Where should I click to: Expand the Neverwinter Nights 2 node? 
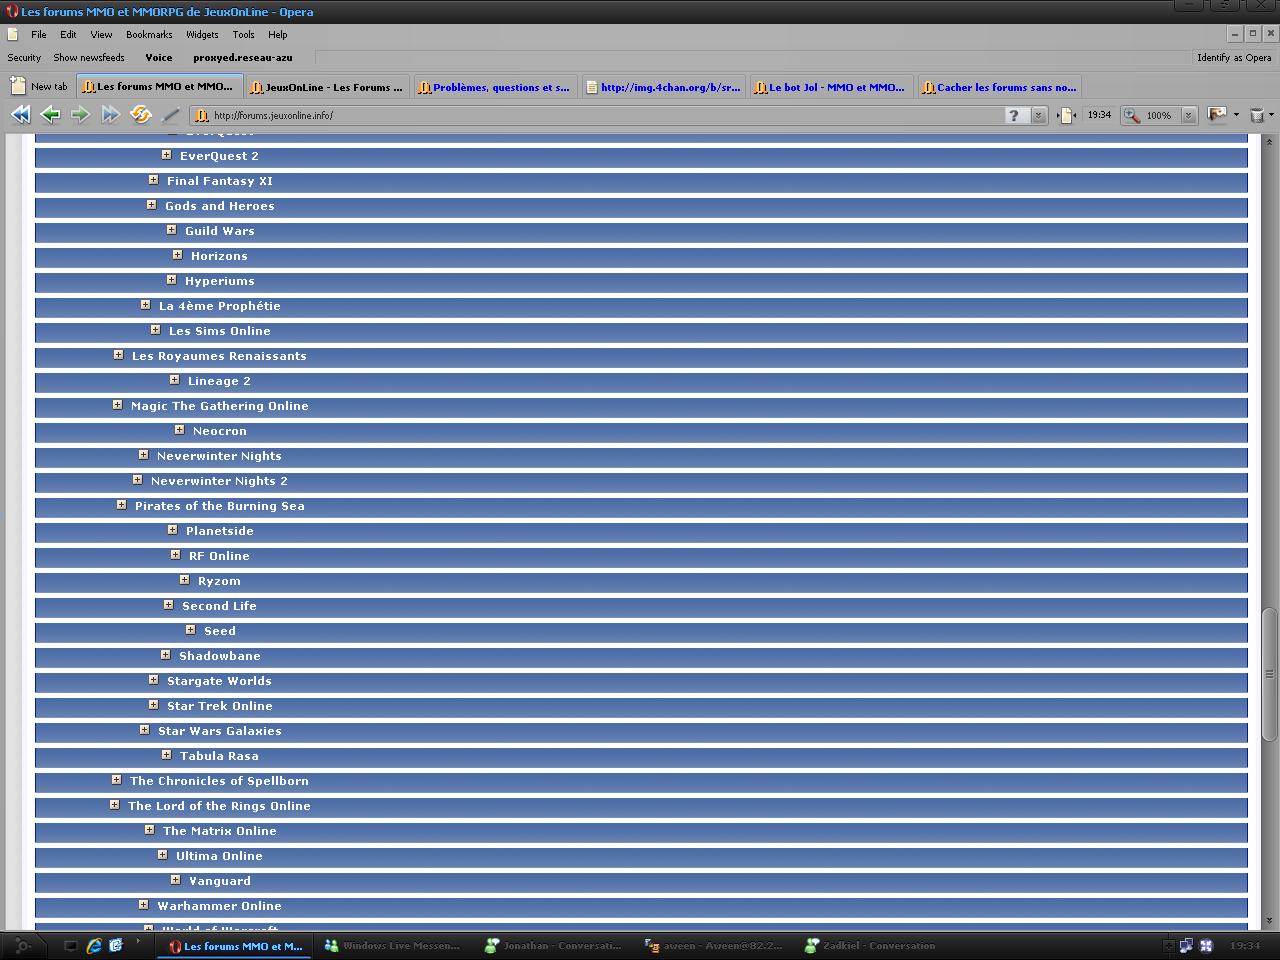(138, 480)
